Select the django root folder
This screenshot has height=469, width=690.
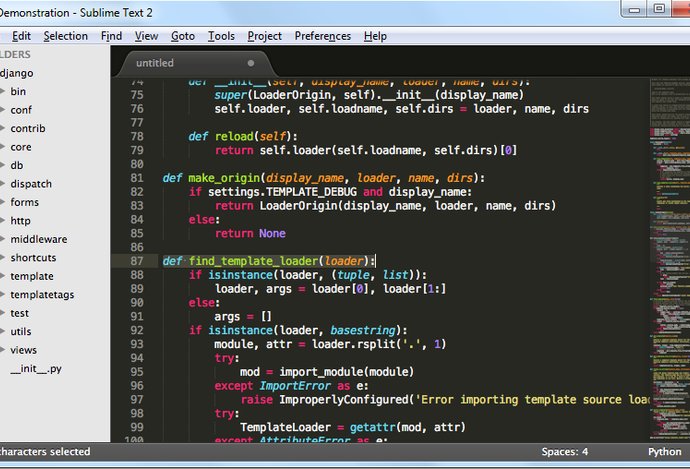[17, 73]
